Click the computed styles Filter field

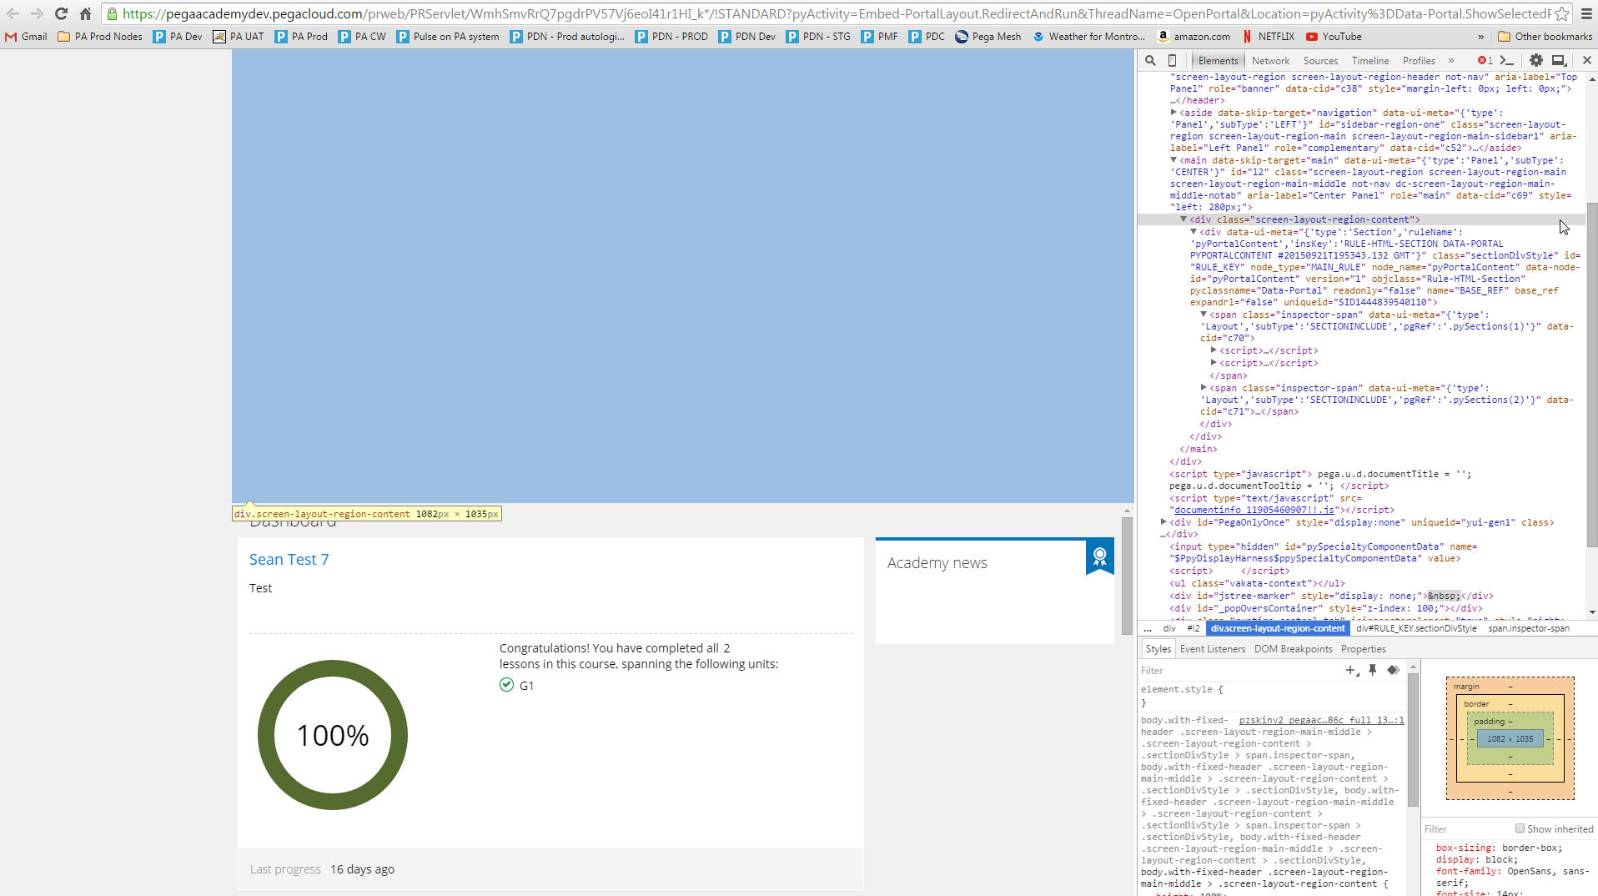point(1465,828)
